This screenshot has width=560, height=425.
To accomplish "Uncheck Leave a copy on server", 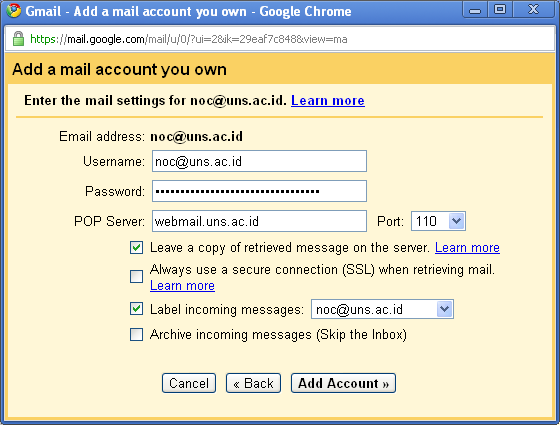I will coord(136,248).
